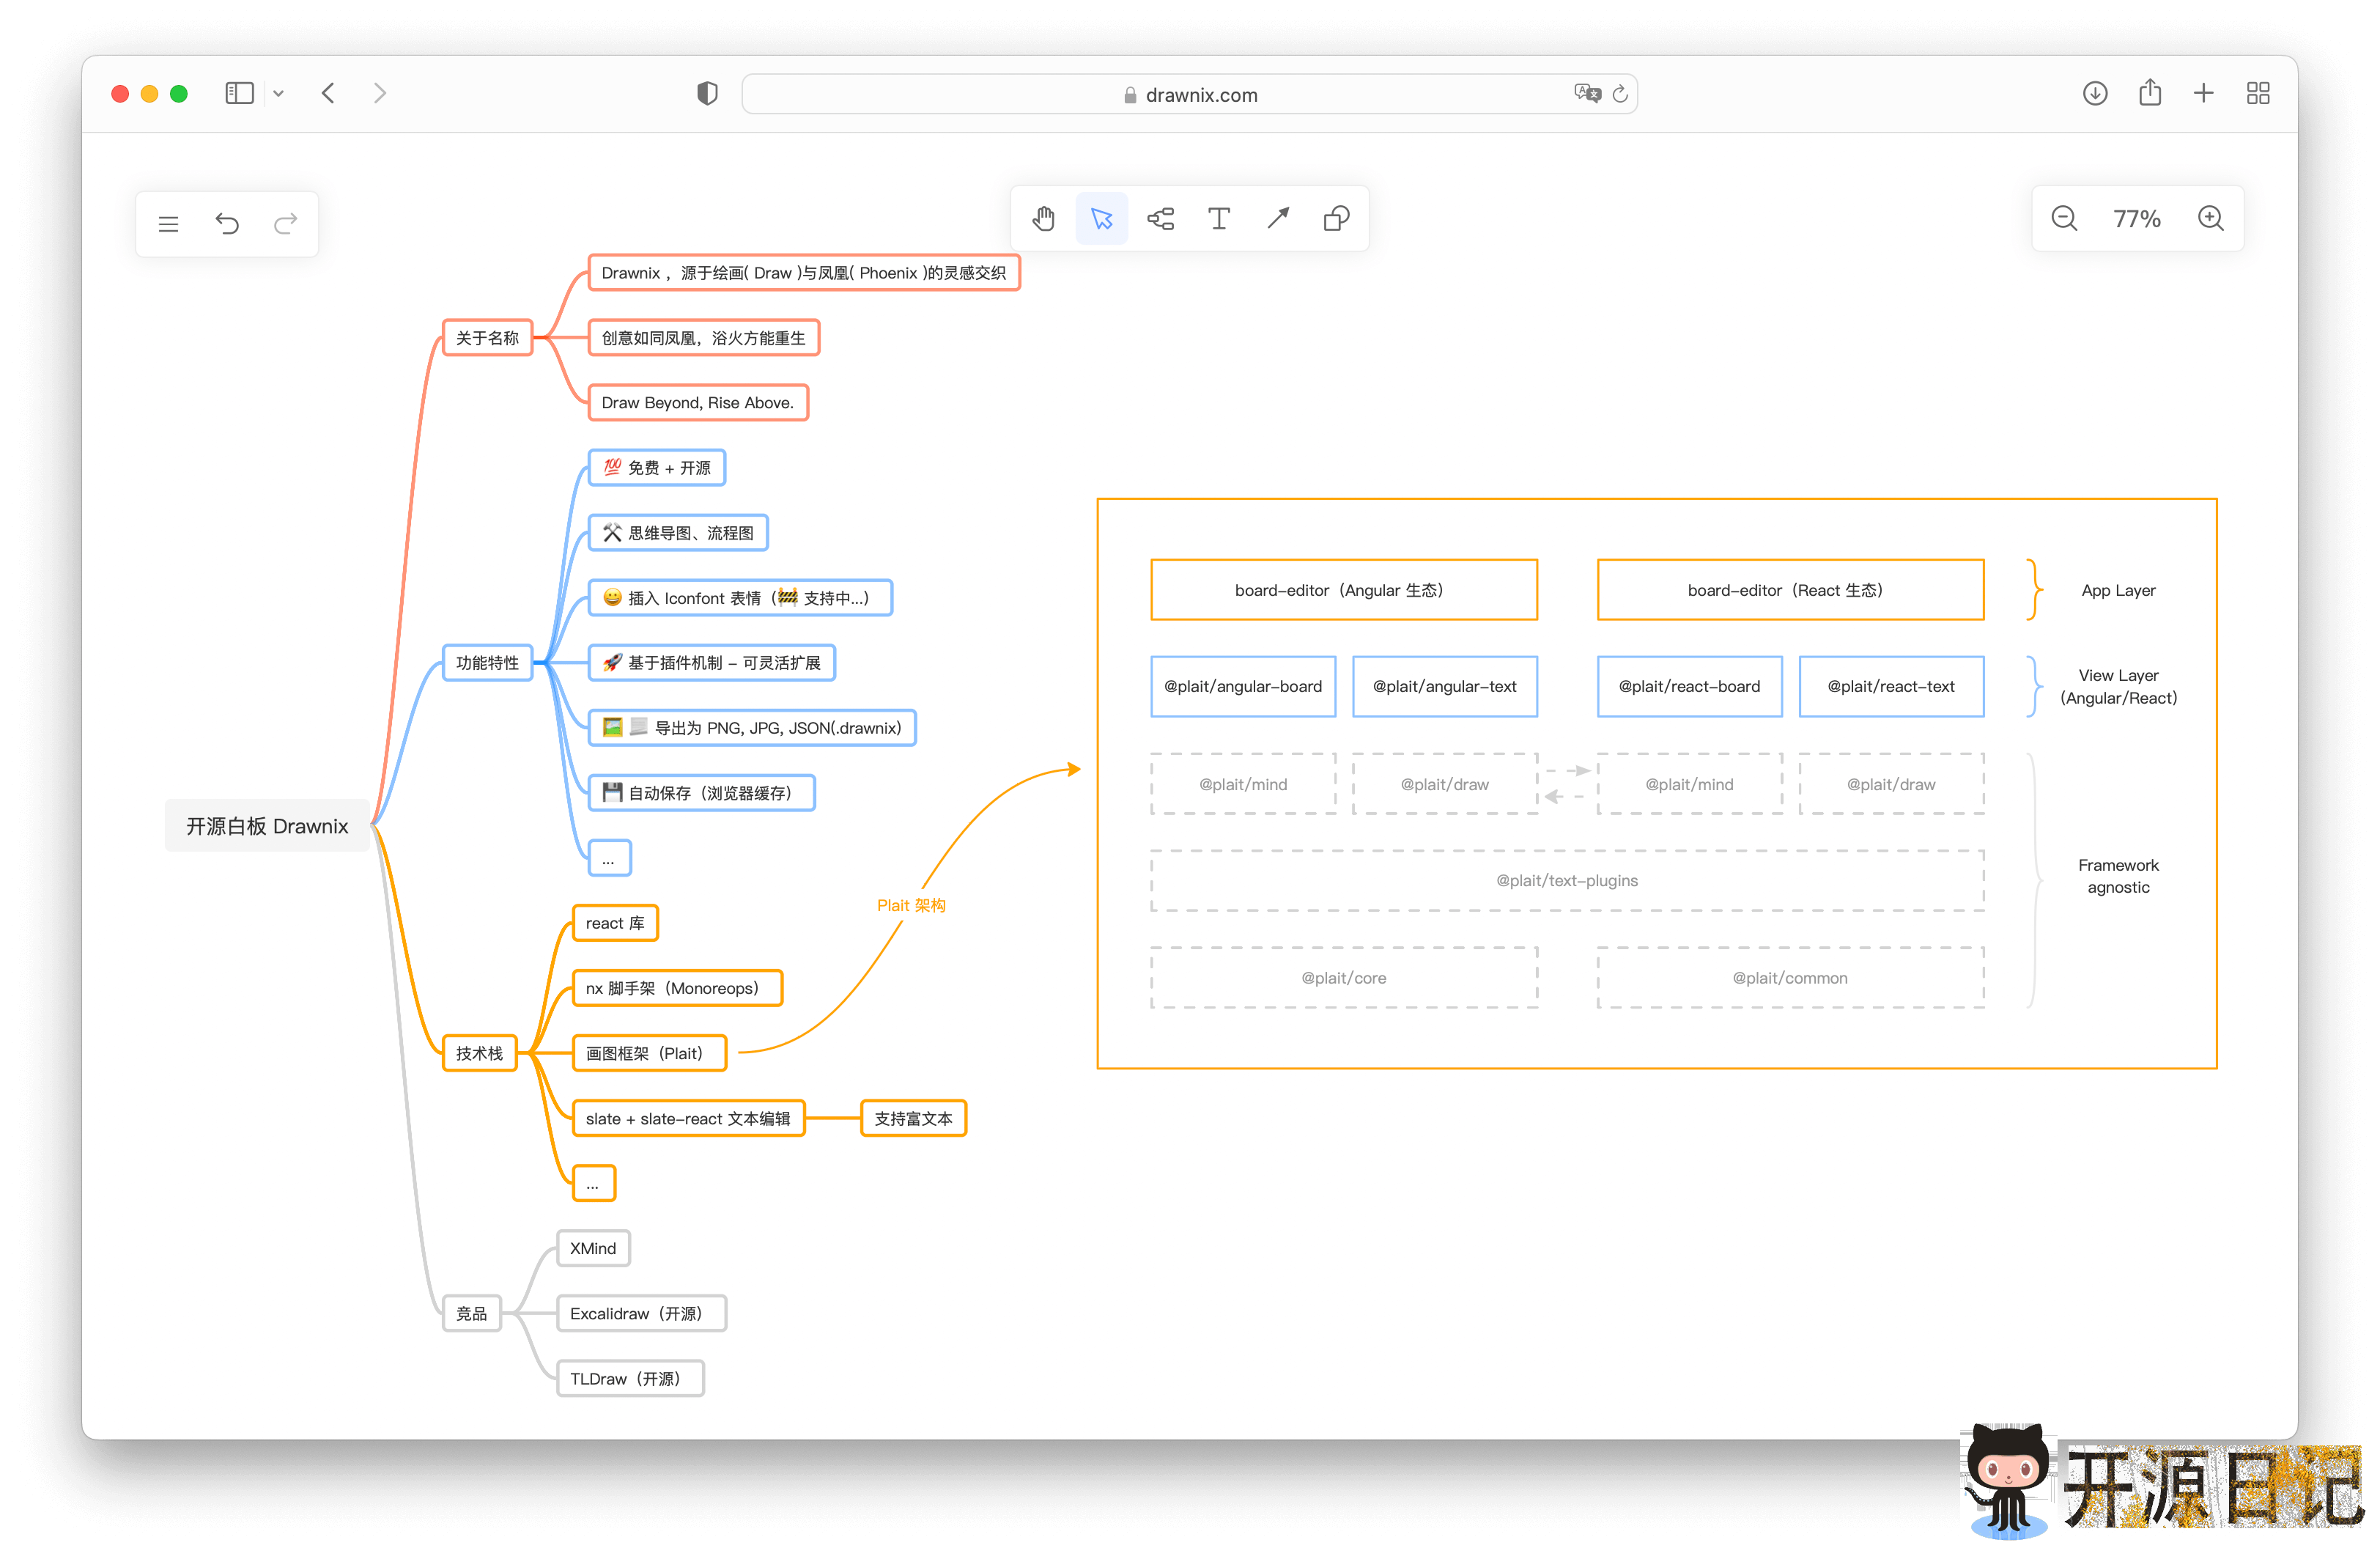The width and height of the screenshot is (2380, 1548).
Task: Open a new Safari tab
Action: (x=2204, y=94)
